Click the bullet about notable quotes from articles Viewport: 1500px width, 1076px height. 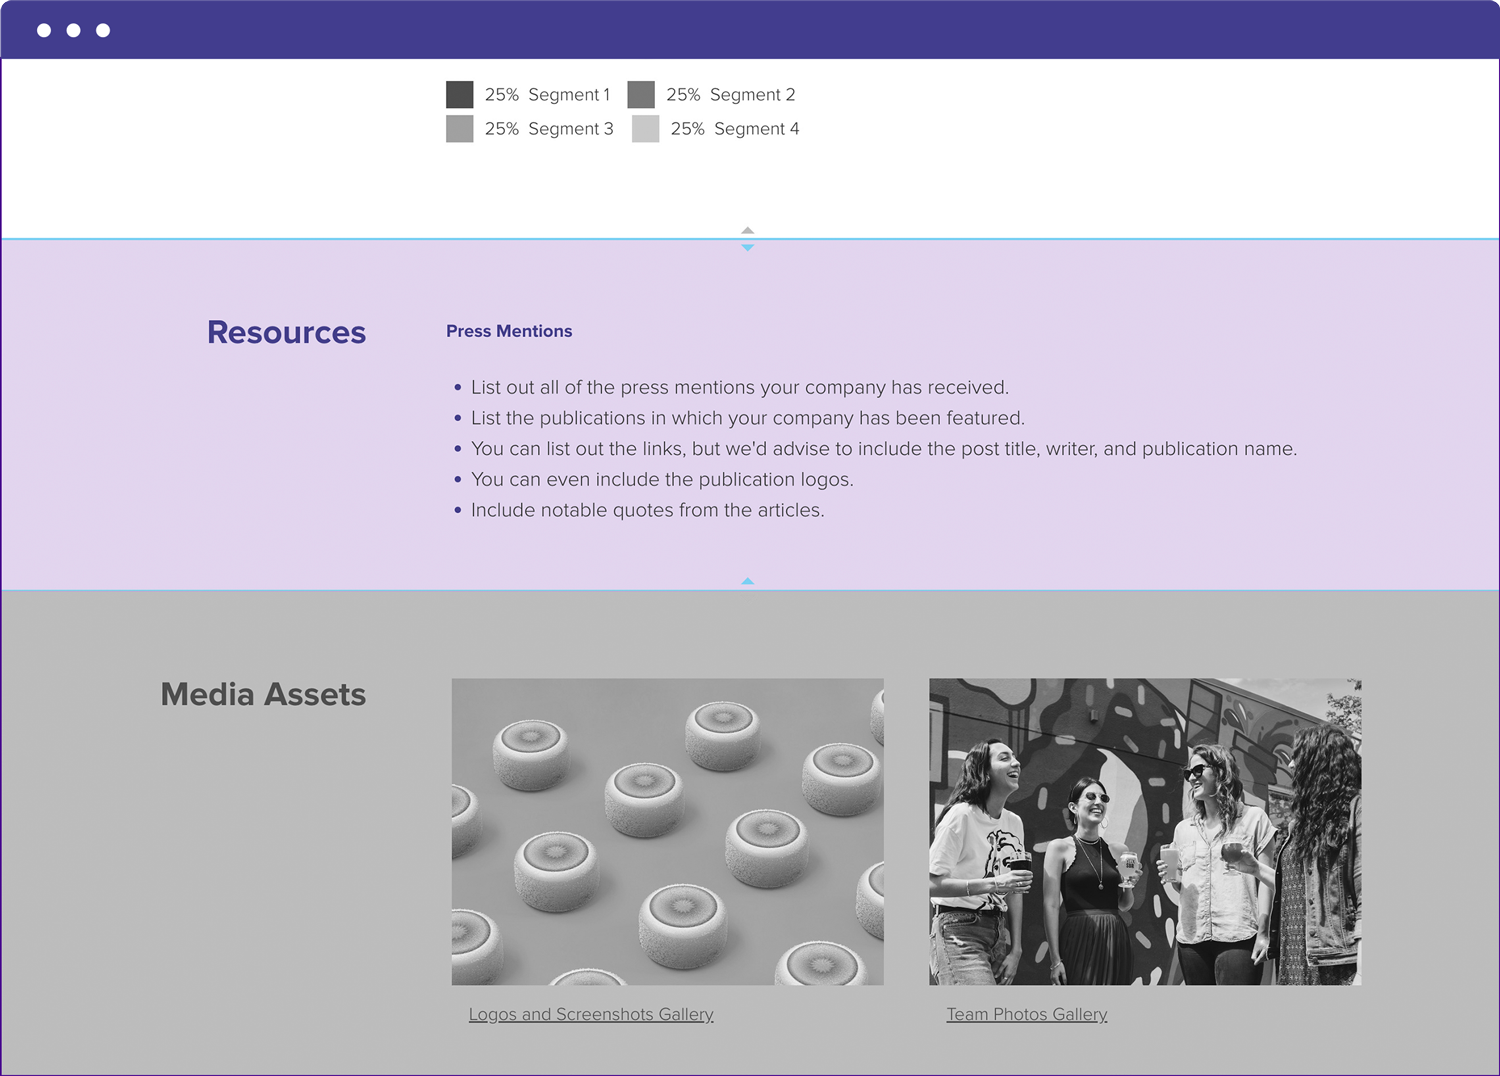pyautogui.click(x=647, y=510)
